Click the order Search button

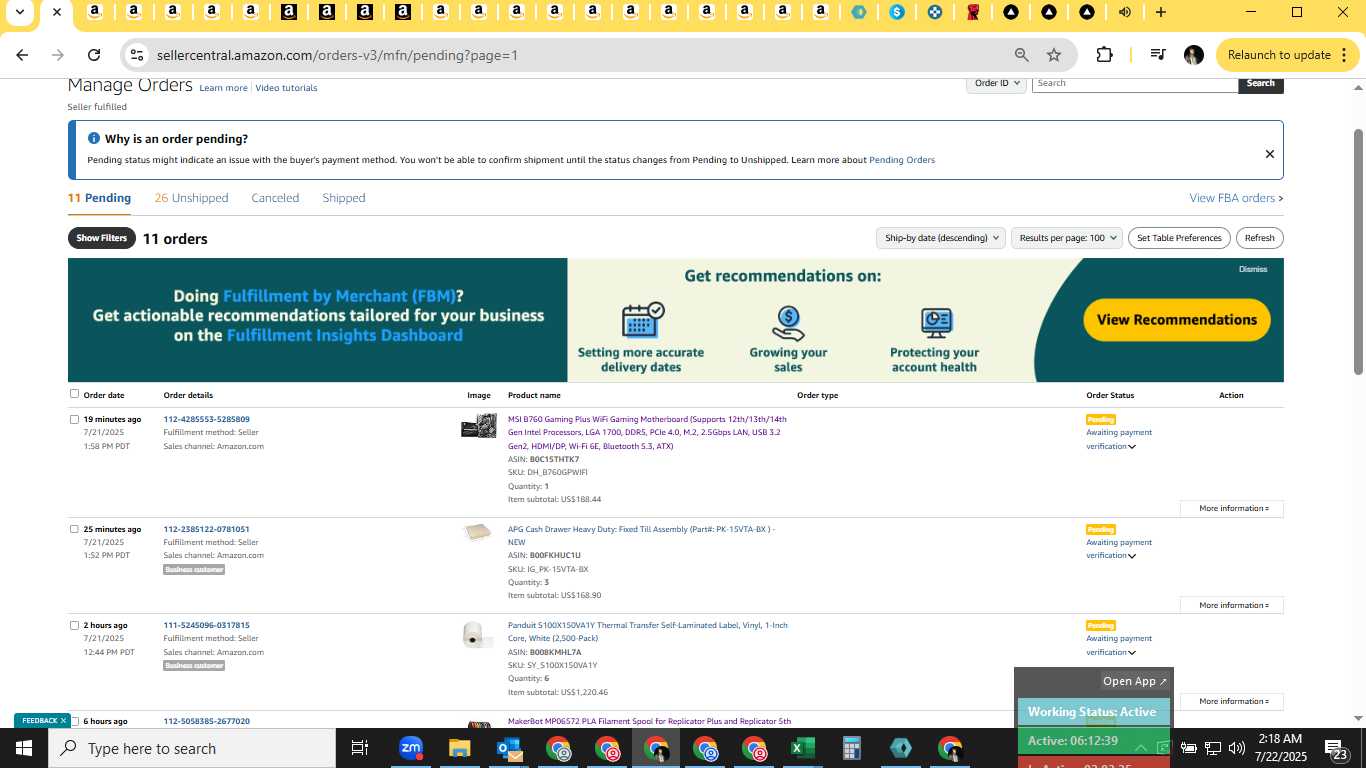pos(1260,83)
